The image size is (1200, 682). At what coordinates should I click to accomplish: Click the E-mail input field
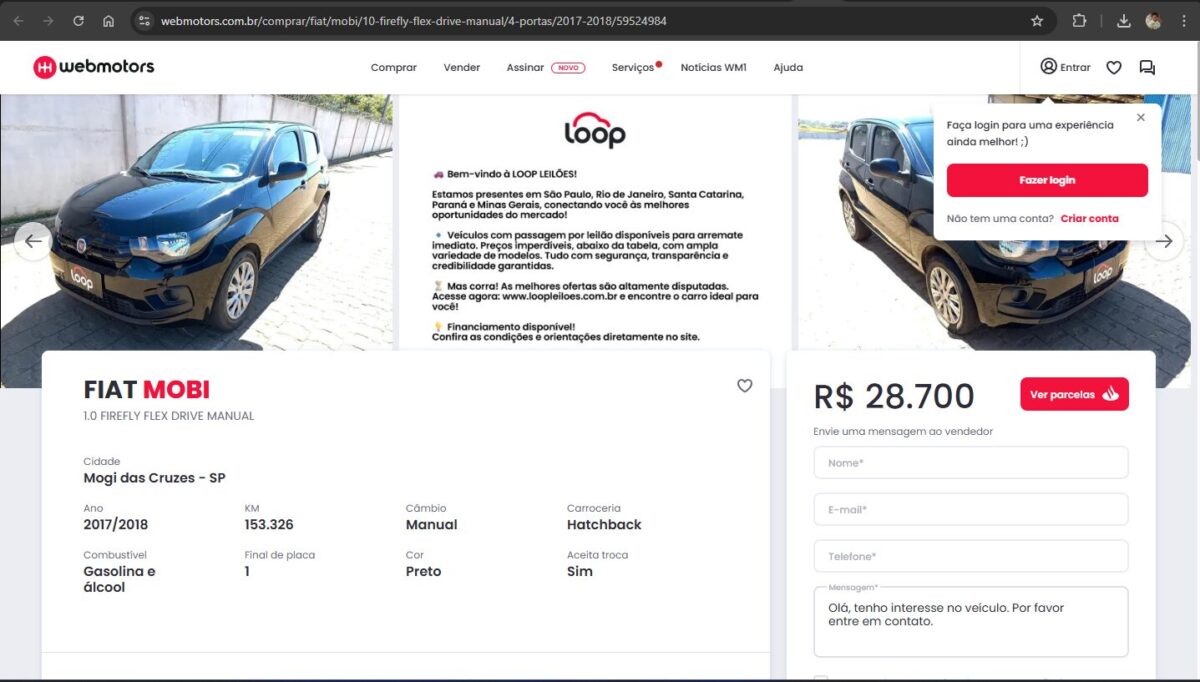coord(971,509)
